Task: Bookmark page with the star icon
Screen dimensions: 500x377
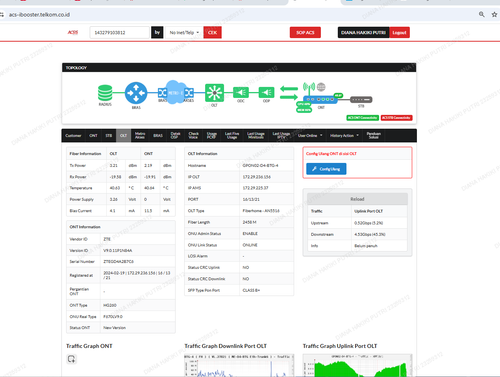Action: point(494,14)
